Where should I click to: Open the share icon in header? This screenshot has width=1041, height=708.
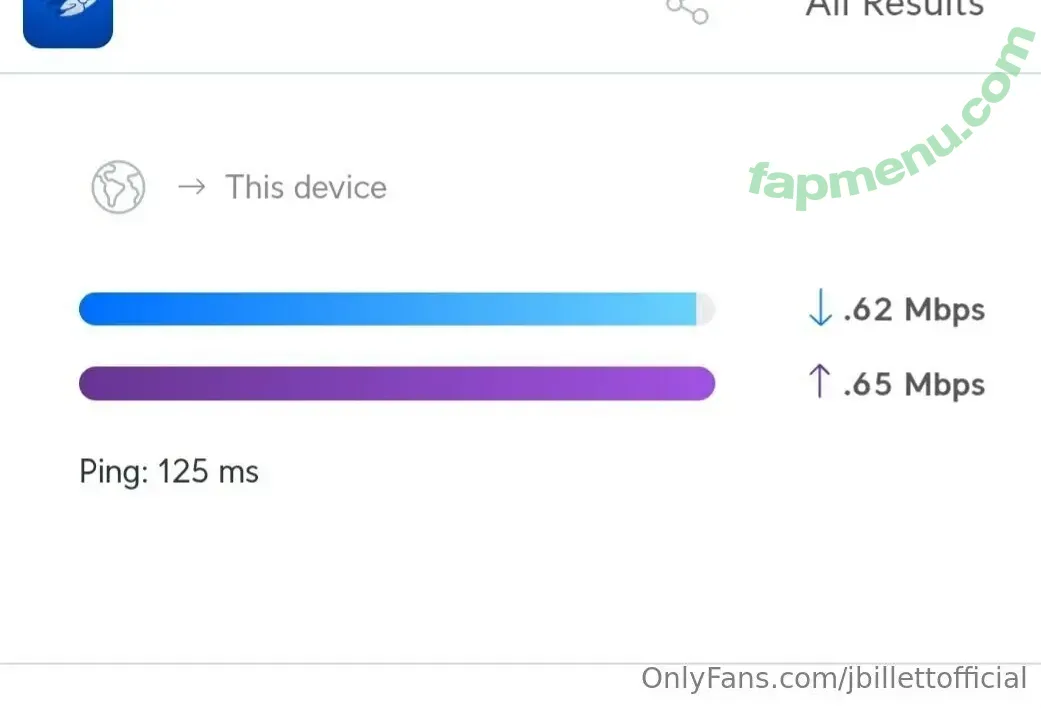(688, 11)
